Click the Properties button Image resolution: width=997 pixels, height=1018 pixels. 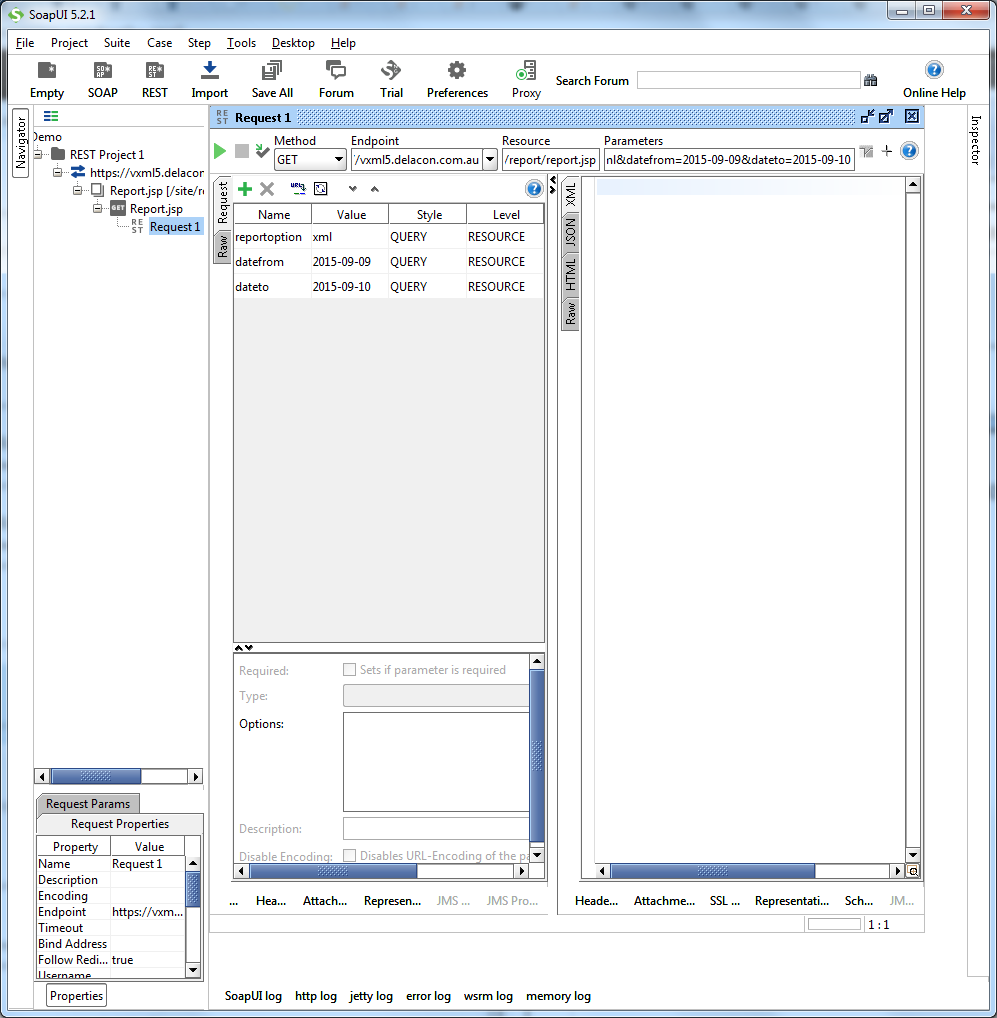(77, 996)
